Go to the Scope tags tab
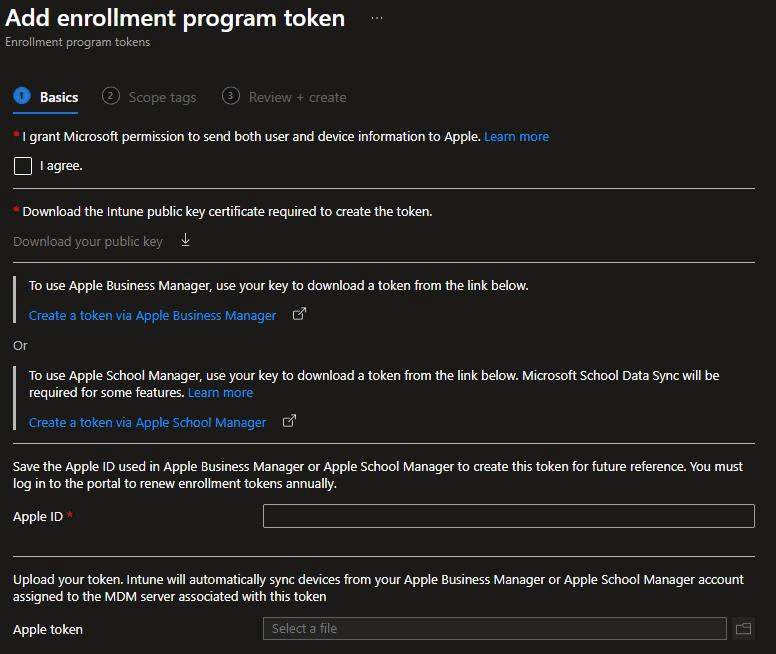The width and height of the screenshot is (776, 654). tap(162, 97)
